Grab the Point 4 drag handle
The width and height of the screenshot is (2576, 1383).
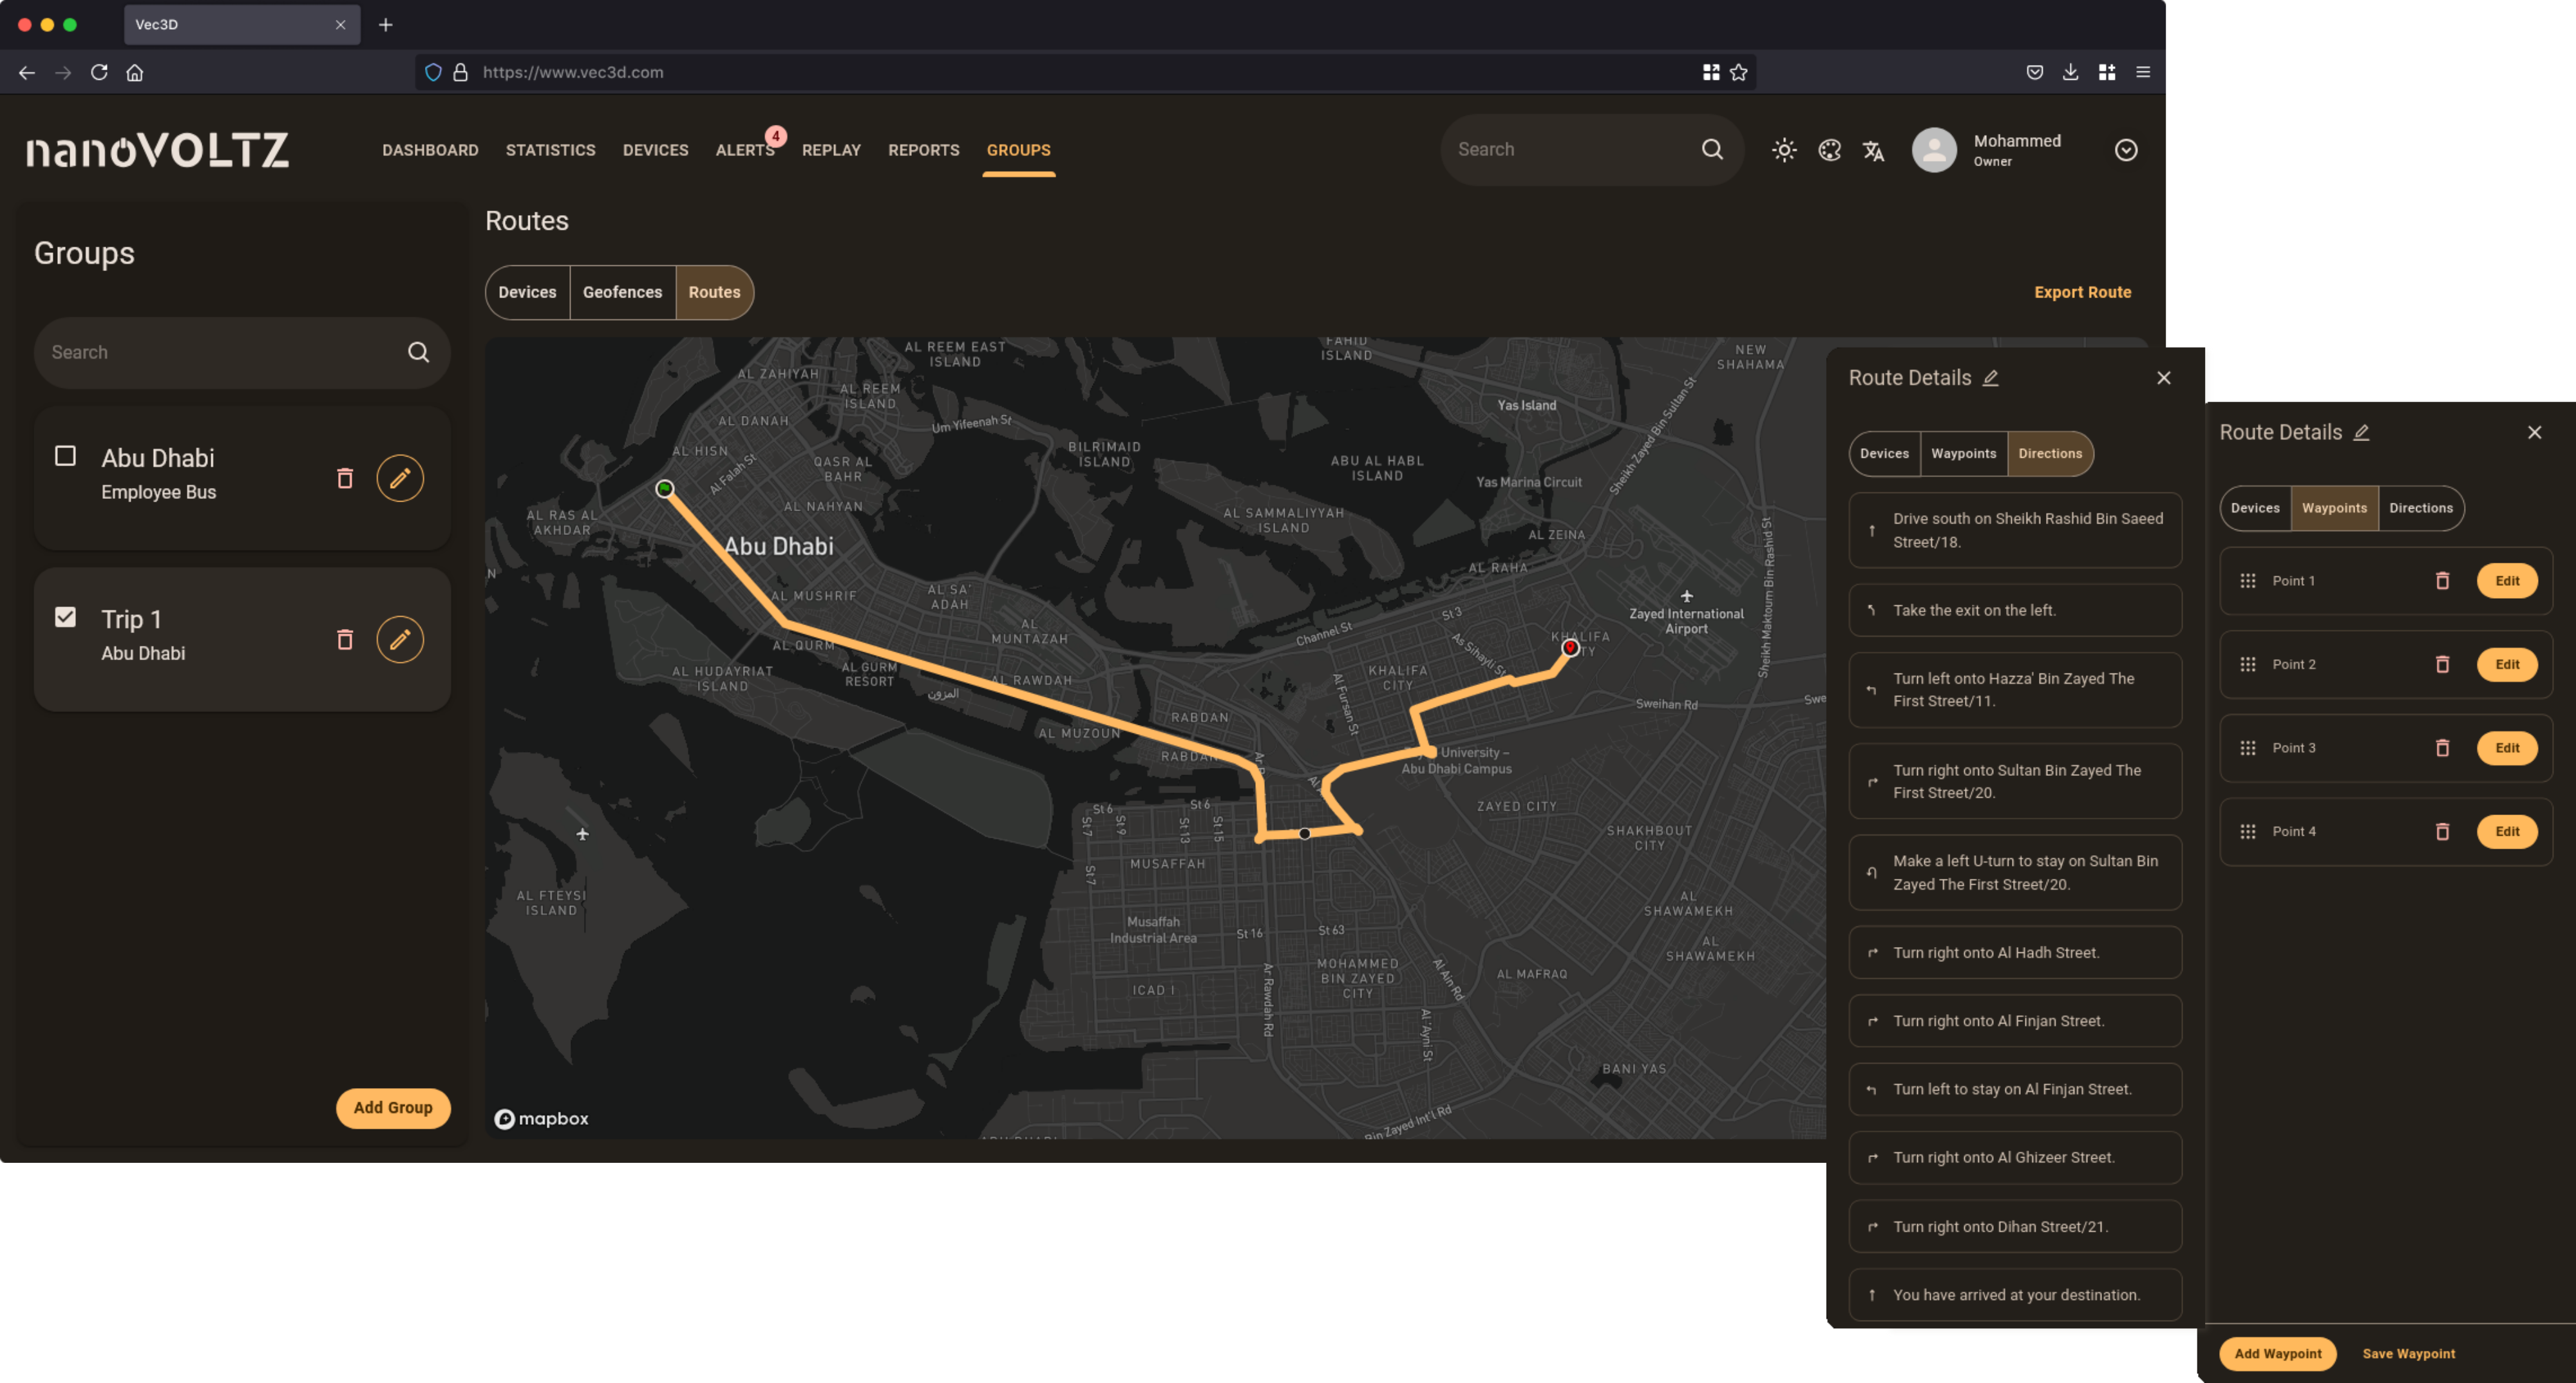(2248, 831)
